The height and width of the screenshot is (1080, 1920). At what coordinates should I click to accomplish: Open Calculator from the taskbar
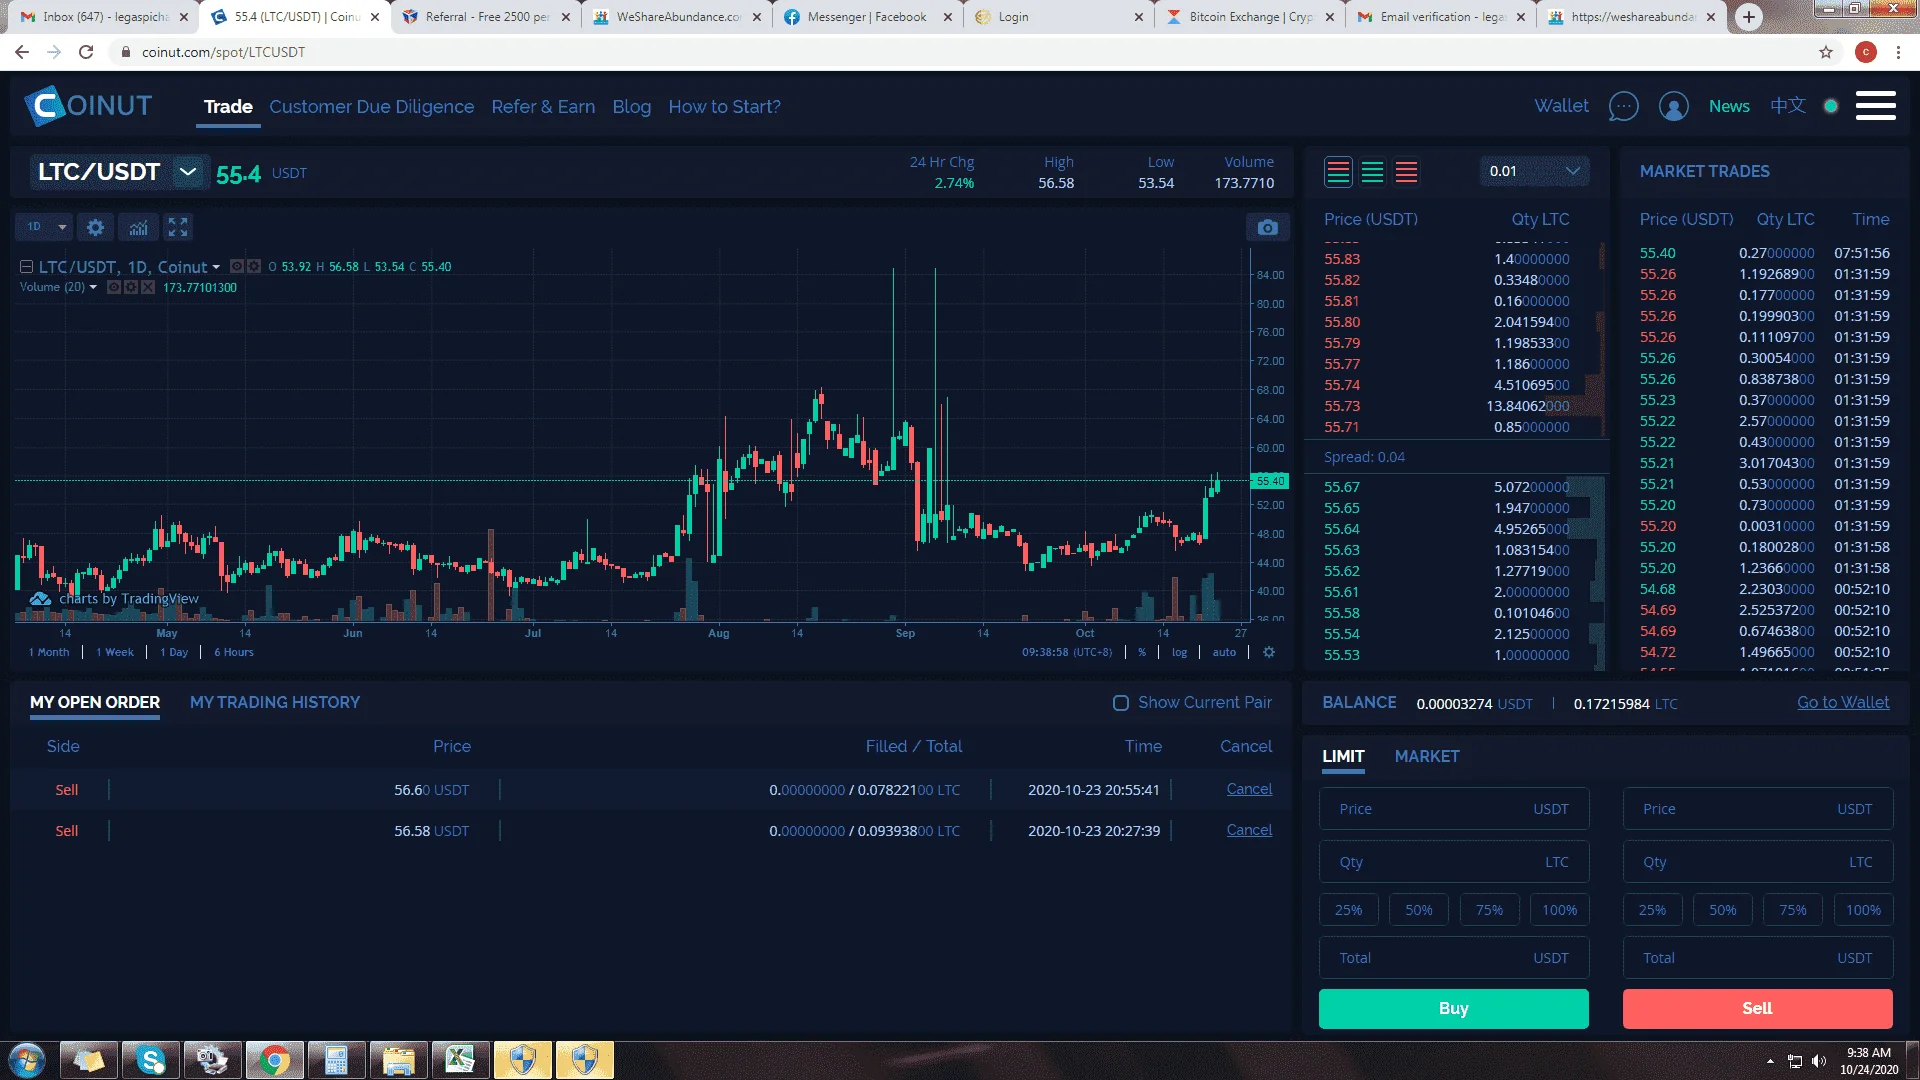coord(336,1060)
